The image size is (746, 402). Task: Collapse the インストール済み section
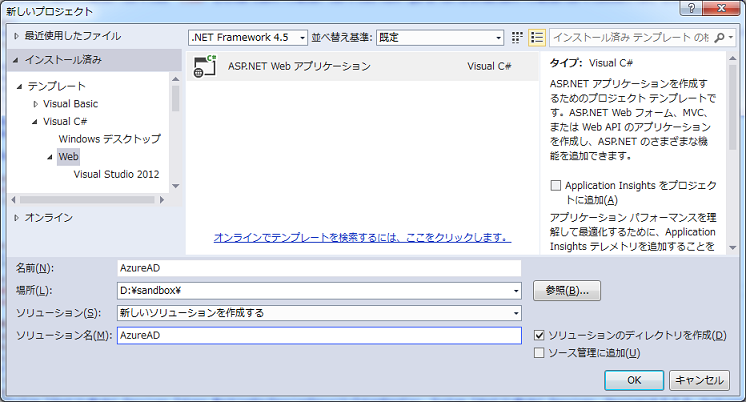point(16,60)
